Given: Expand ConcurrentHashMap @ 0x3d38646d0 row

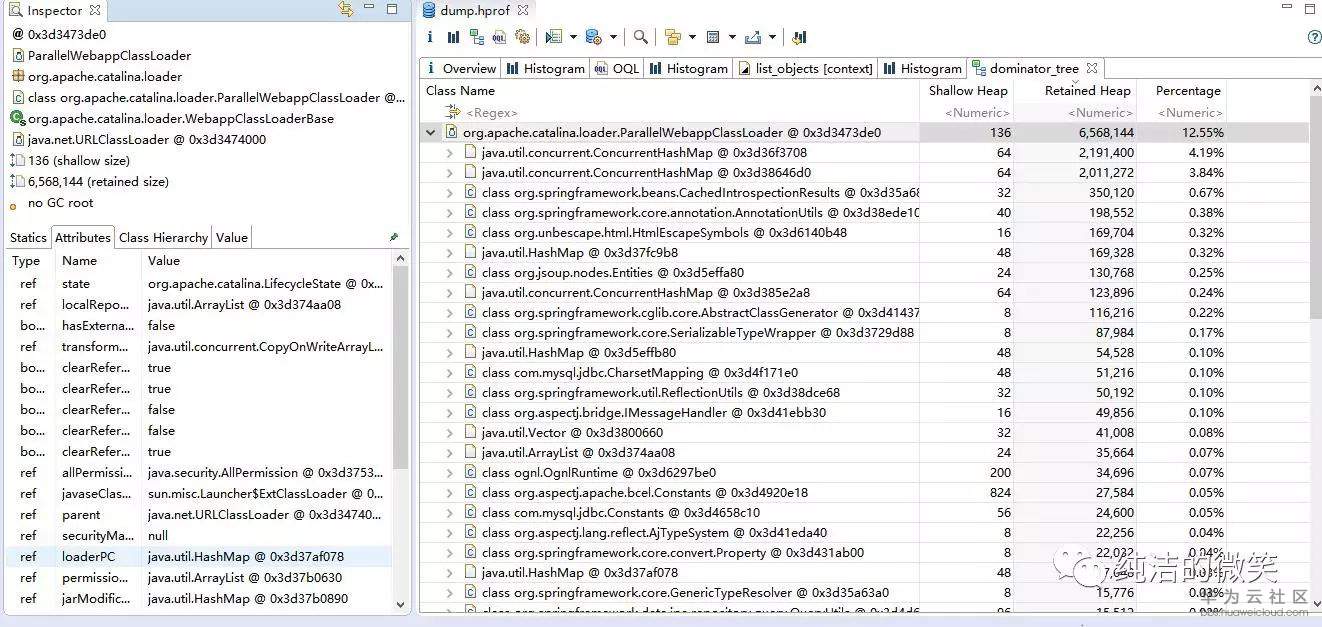Looking at the screenshot, I should coord(450,172).
